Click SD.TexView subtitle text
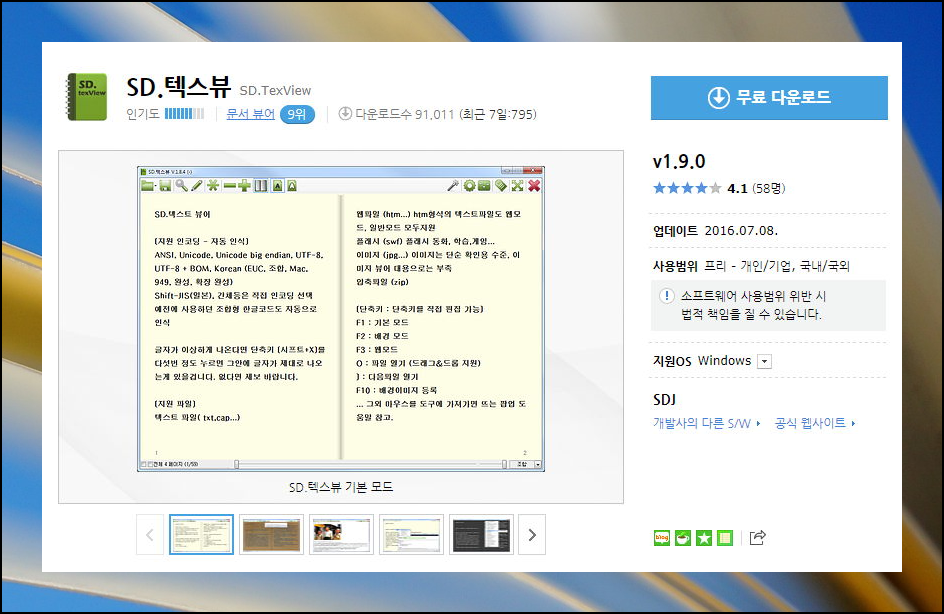 click(275, 91)
